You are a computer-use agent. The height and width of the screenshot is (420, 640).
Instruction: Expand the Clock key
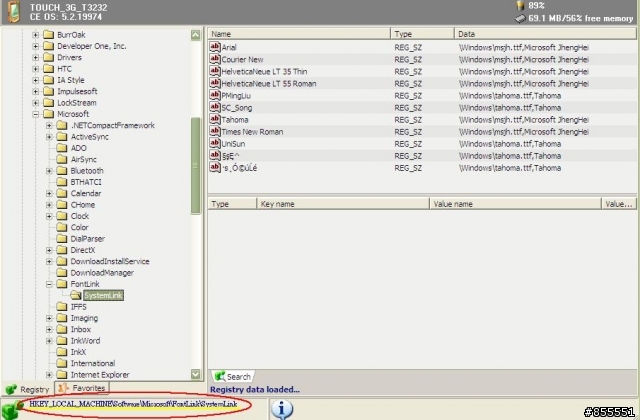(x=49, y=216)
